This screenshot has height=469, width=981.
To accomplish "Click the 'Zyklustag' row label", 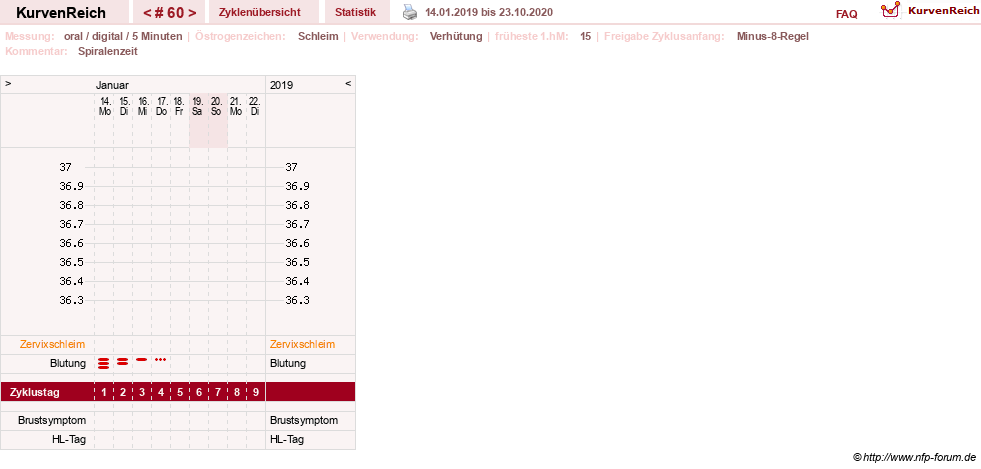I will pos(35,393).
